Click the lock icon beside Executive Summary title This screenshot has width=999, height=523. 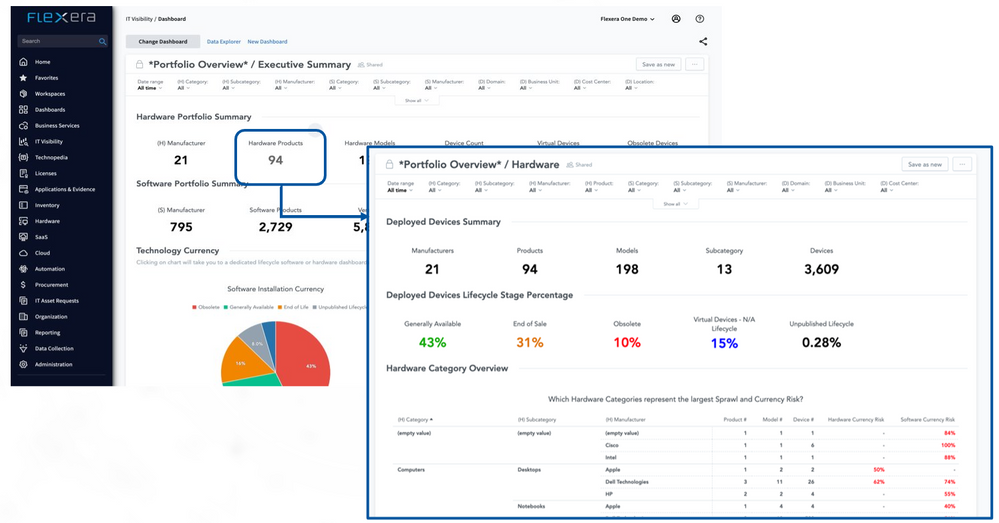(143, 65)
